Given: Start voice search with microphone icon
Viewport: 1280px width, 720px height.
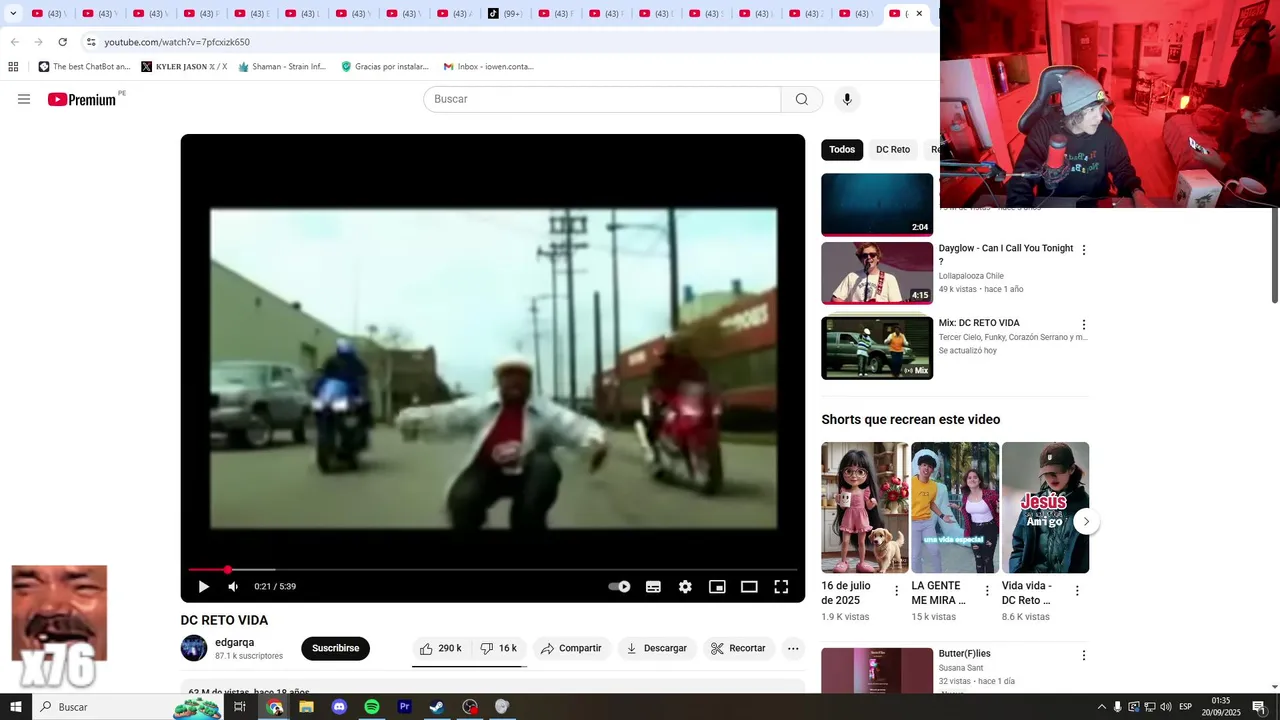Looking at the screenshot, I should 847,99.
